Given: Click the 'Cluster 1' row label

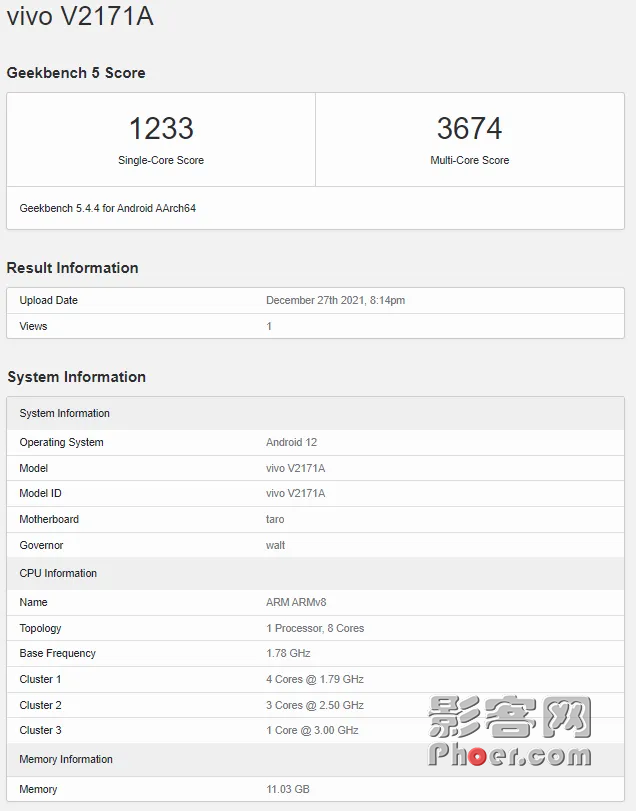Looking at the screenshot, I should [40, 679].
